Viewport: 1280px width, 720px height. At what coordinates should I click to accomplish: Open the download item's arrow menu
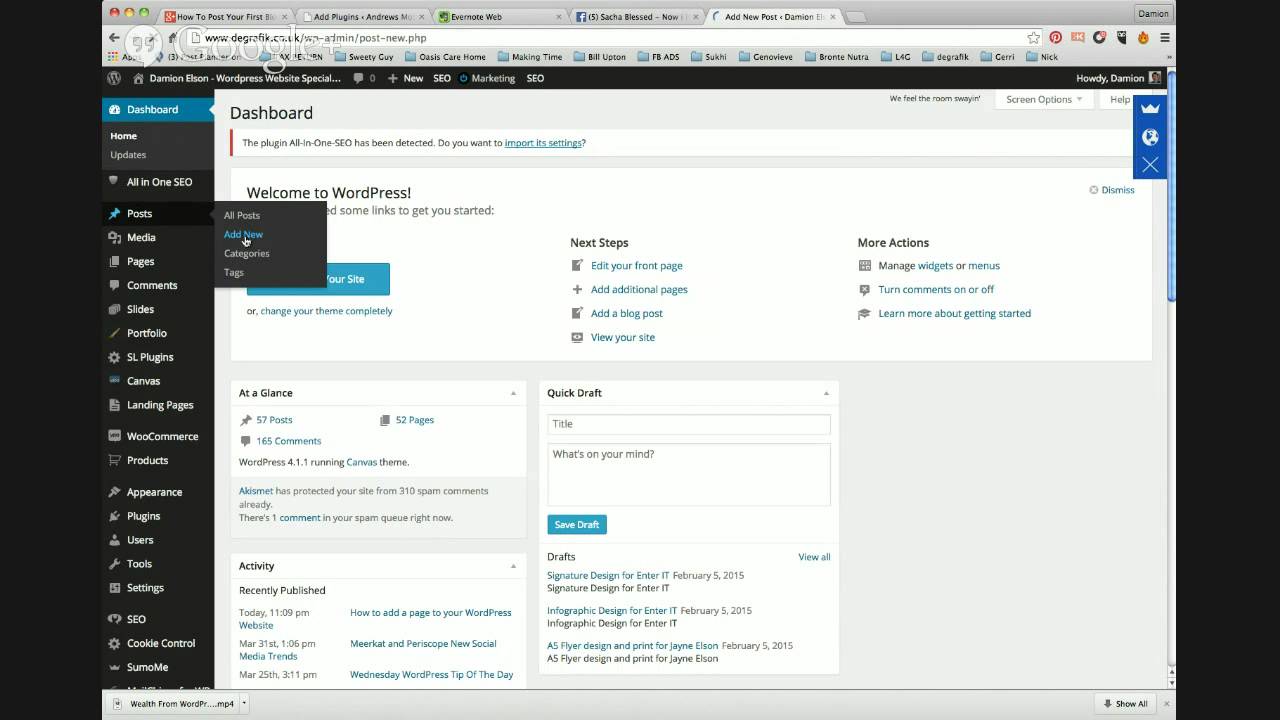tap(244, 703)
